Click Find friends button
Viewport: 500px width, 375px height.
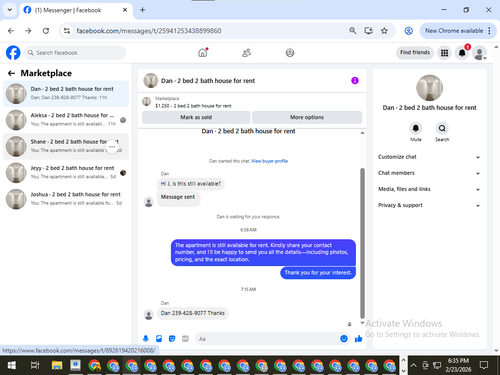[415, 52]
